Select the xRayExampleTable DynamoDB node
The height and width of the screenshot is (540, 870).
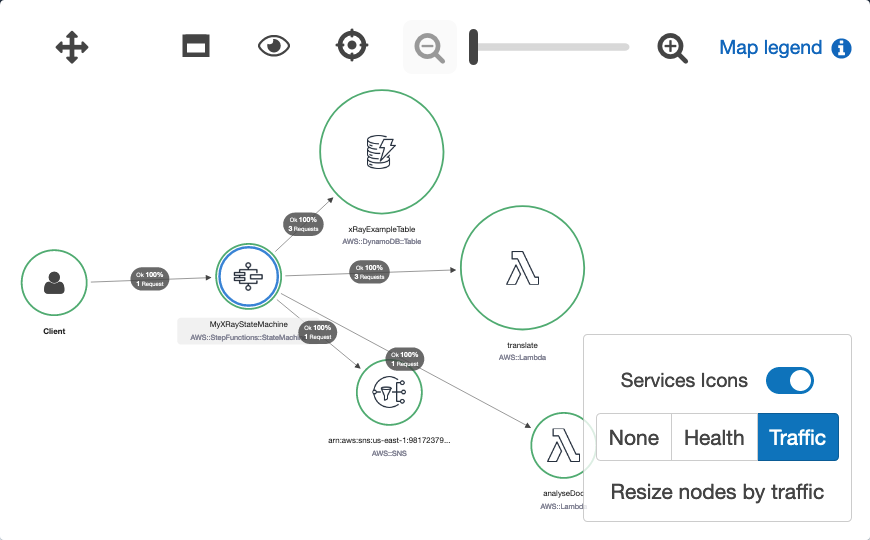click(x=382, y=152)
